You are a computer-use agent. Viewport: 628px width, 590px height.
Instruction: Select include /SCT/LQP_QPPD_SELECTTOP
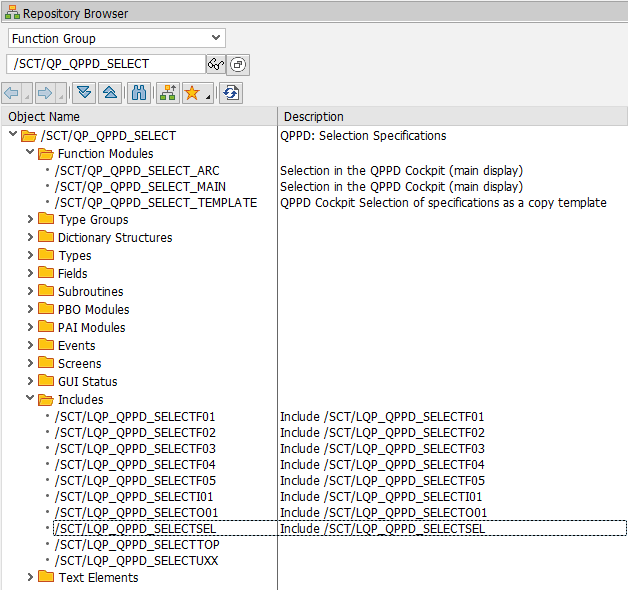(137, 545)
